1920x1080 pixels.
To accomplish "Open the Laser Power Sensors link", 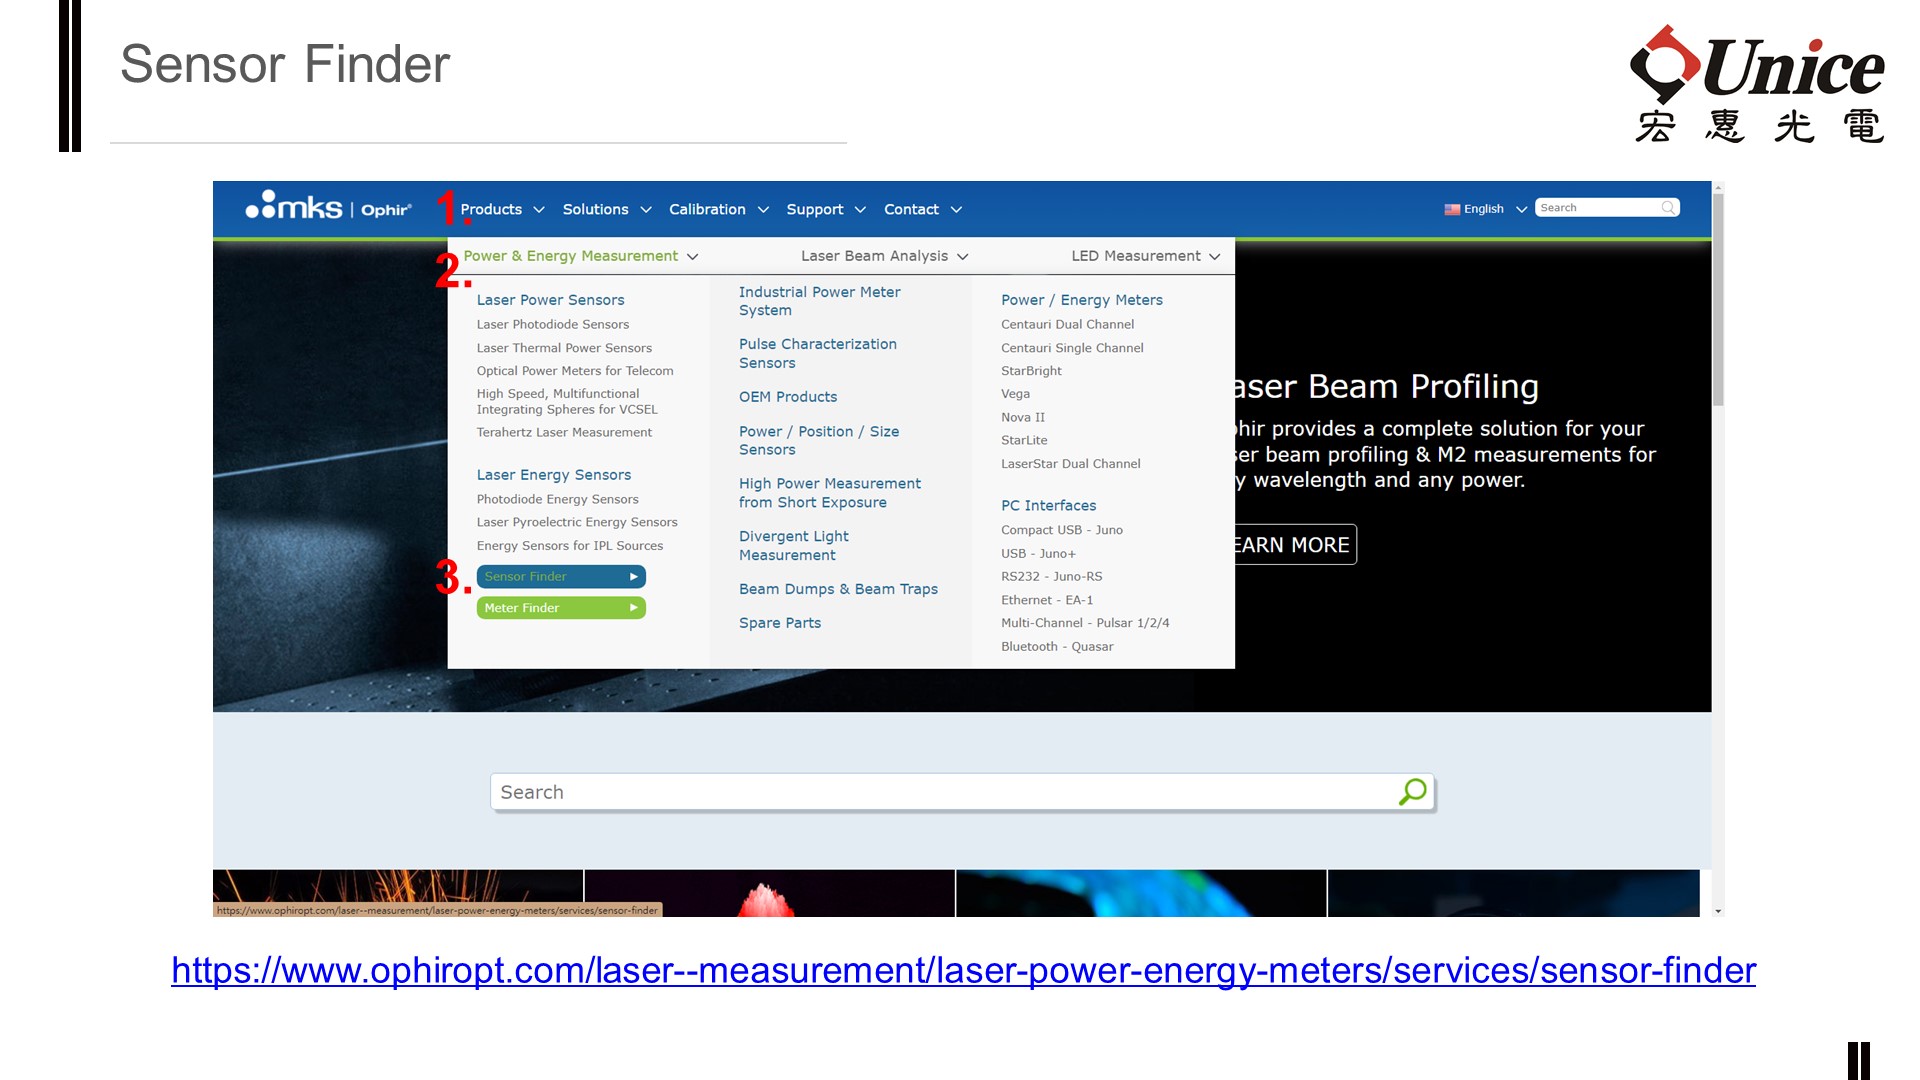I will [x=550, y=300].
